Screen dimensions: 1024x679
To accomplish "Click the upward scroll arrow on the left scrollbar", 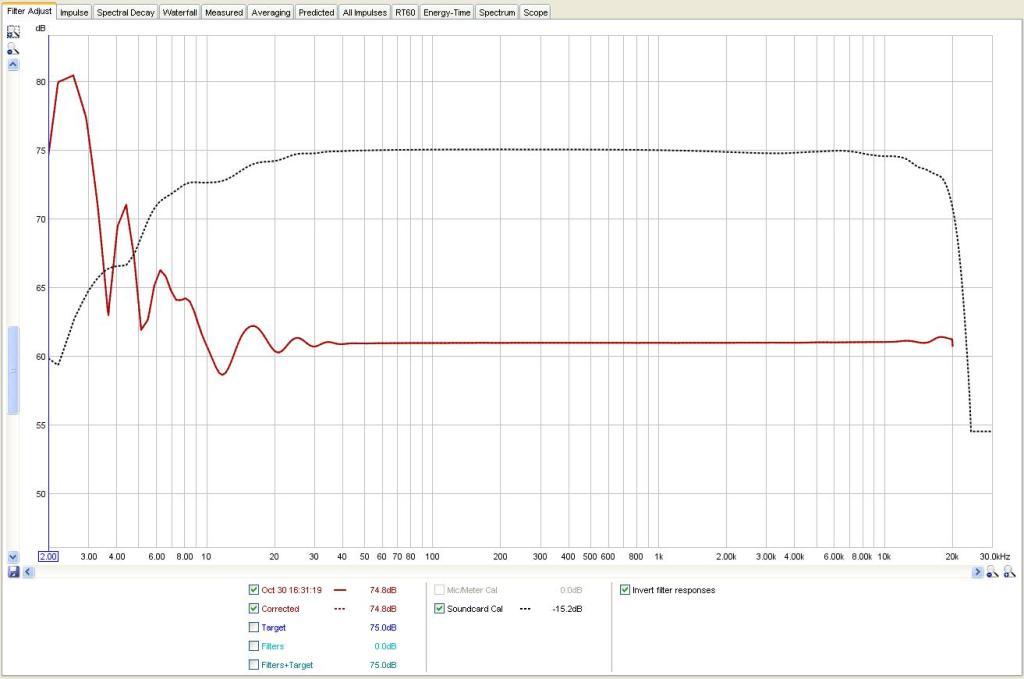I will point(12,63).
